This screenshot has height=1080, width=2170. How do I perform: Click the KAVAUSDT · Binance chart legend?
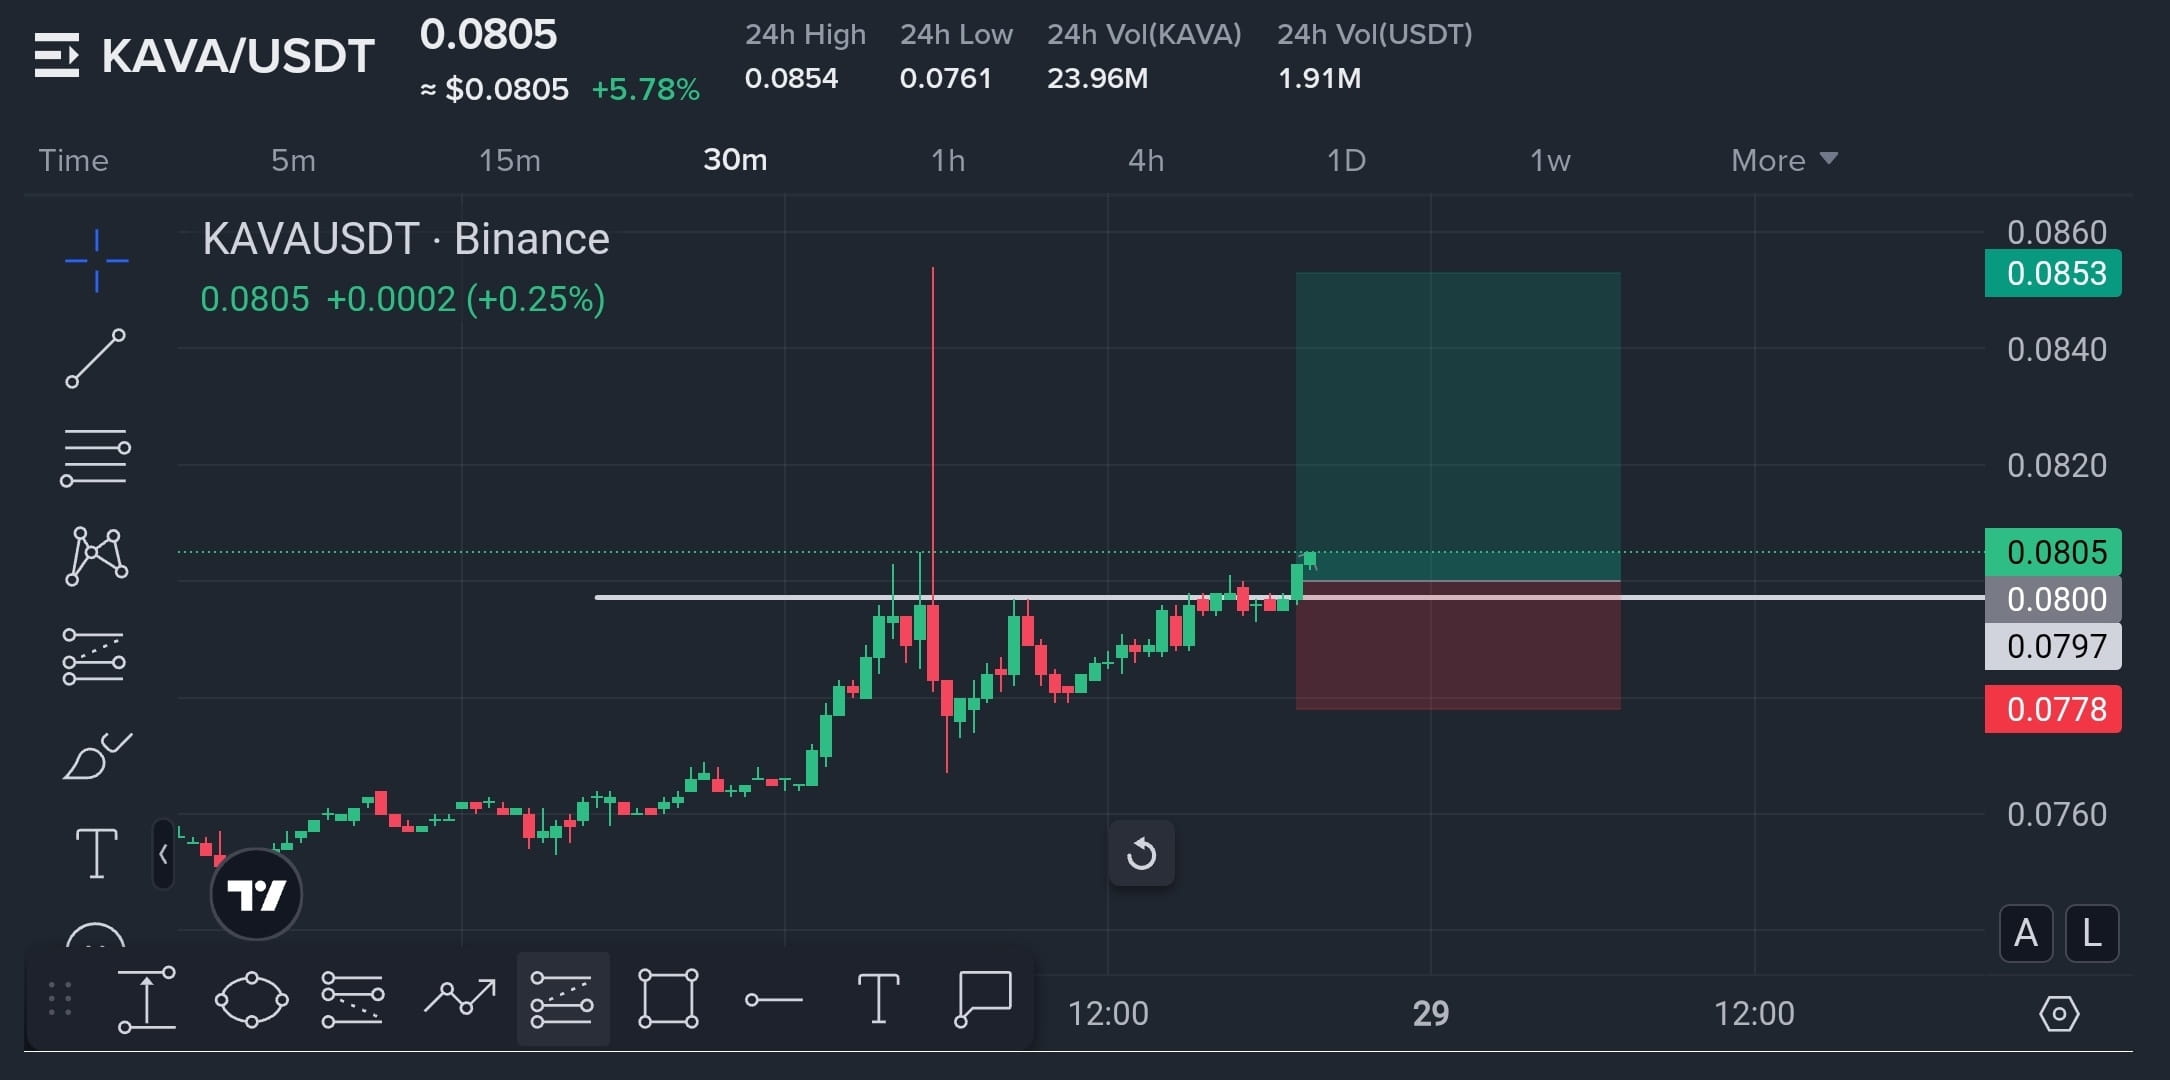click(405, 239)
